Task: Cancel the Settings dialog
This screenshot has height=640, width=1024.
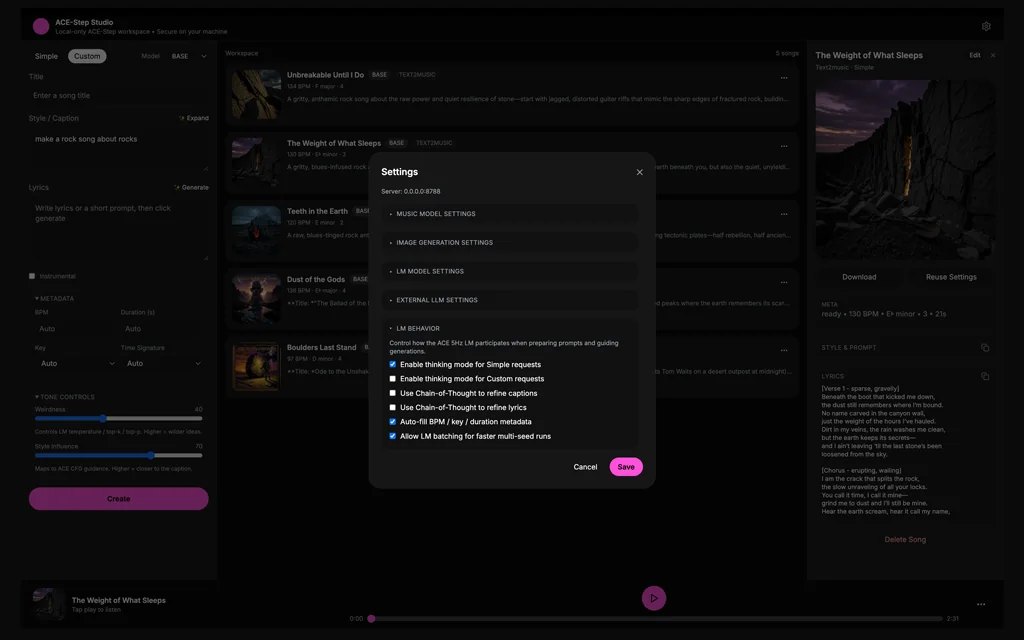Action: (x=585, y=467)
